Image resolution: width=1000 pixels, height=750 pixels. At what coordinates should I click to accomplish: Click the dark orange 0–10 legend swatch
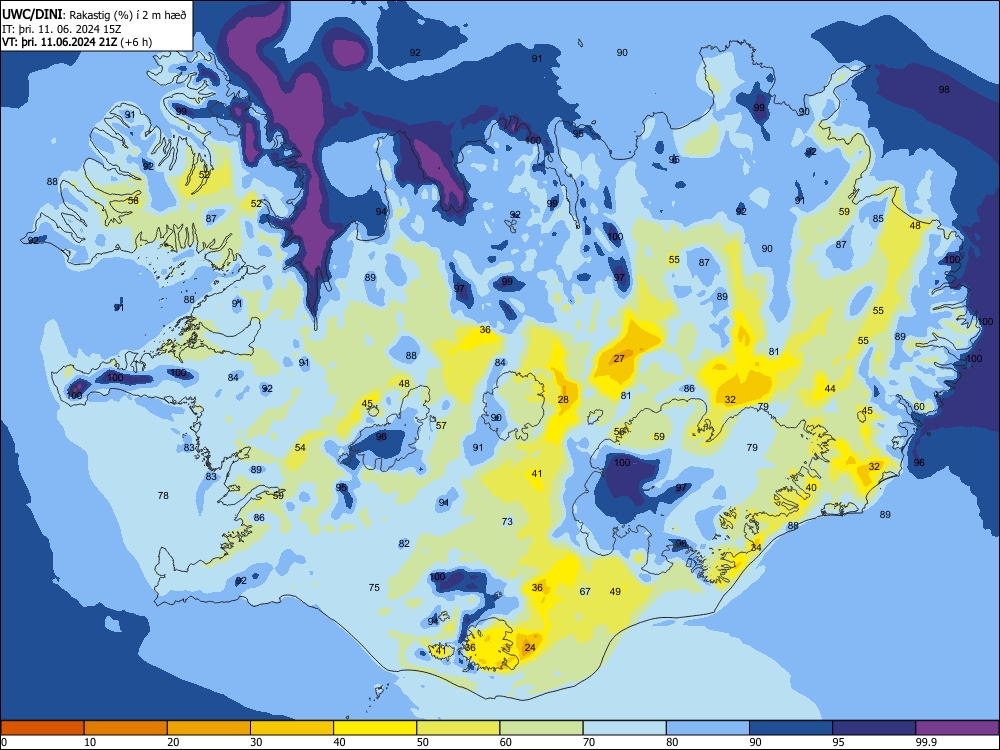coord(42,728)
